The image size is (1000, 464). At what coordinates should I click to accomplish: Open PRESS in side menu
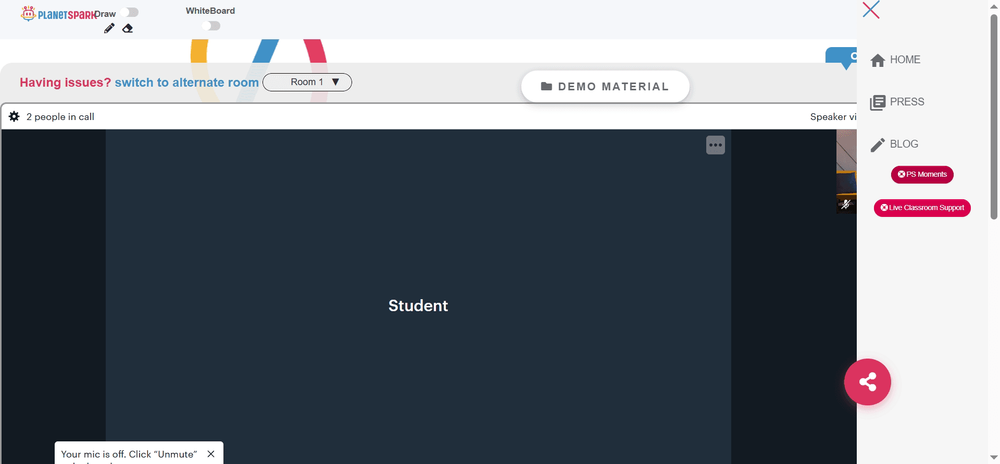(898, 102)
